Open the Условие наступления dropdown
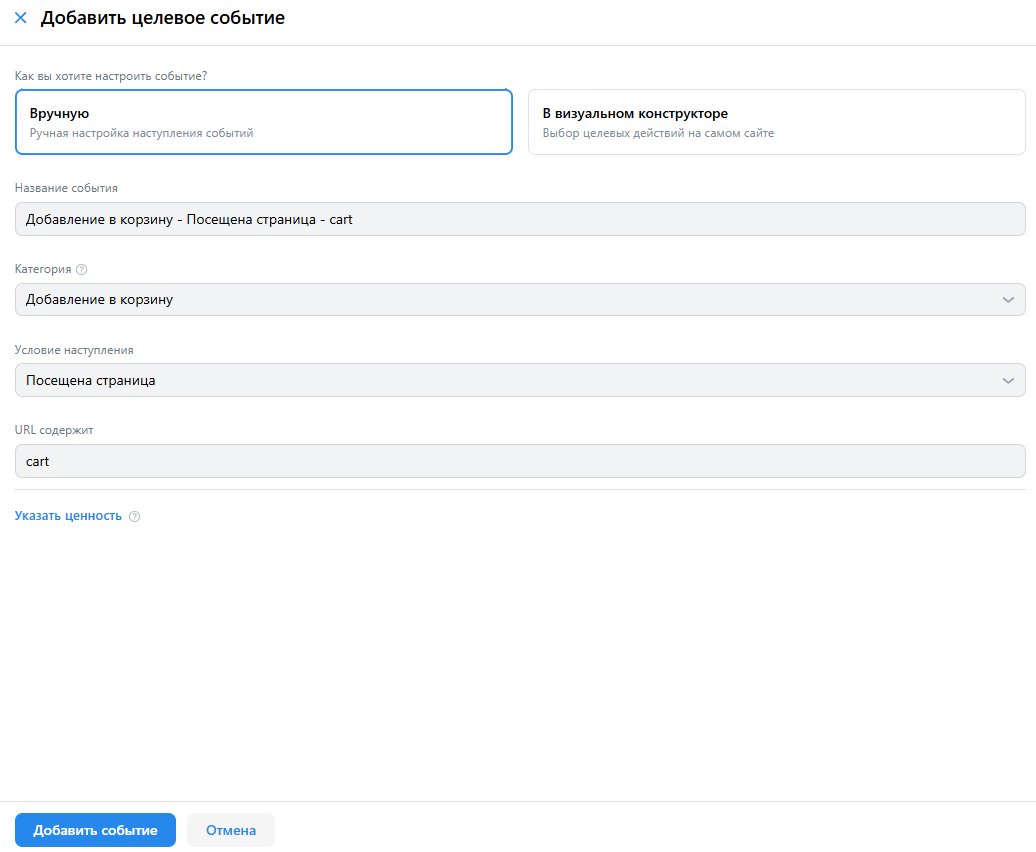 pos(500,380)
